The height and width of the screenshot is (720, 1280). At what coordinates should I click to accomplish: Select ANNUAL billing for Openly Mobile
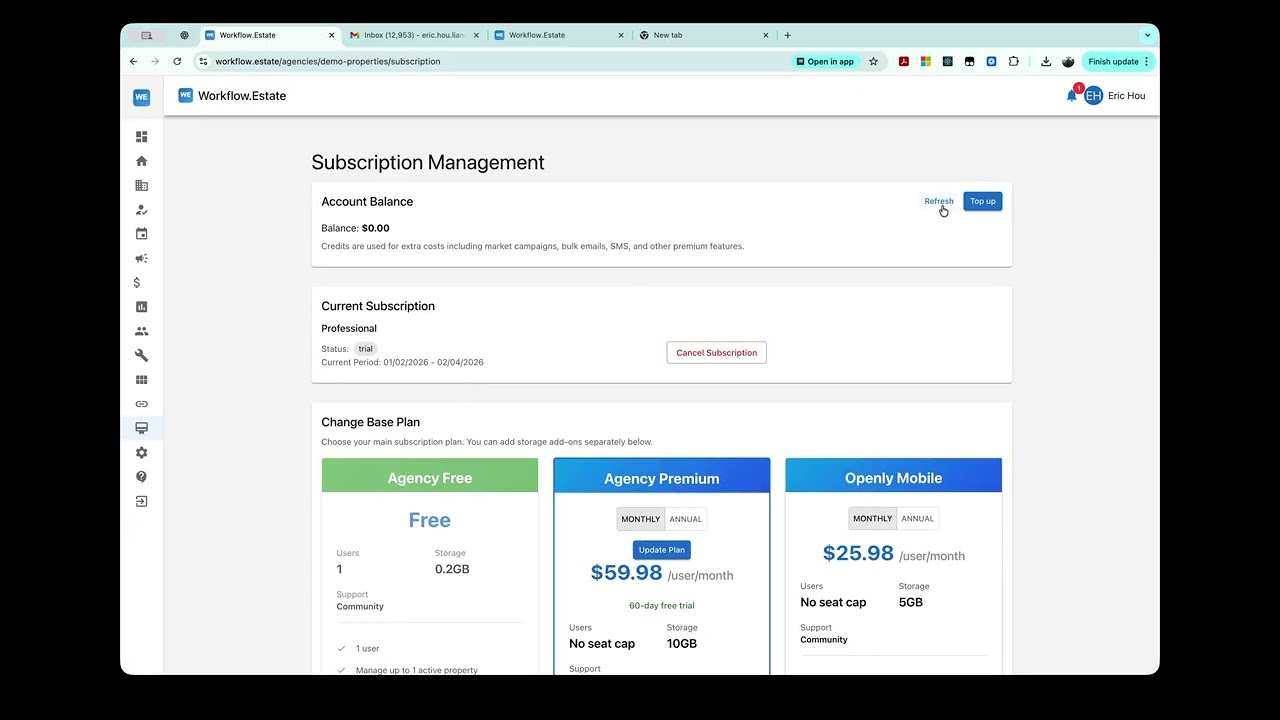tap(918, 518)
